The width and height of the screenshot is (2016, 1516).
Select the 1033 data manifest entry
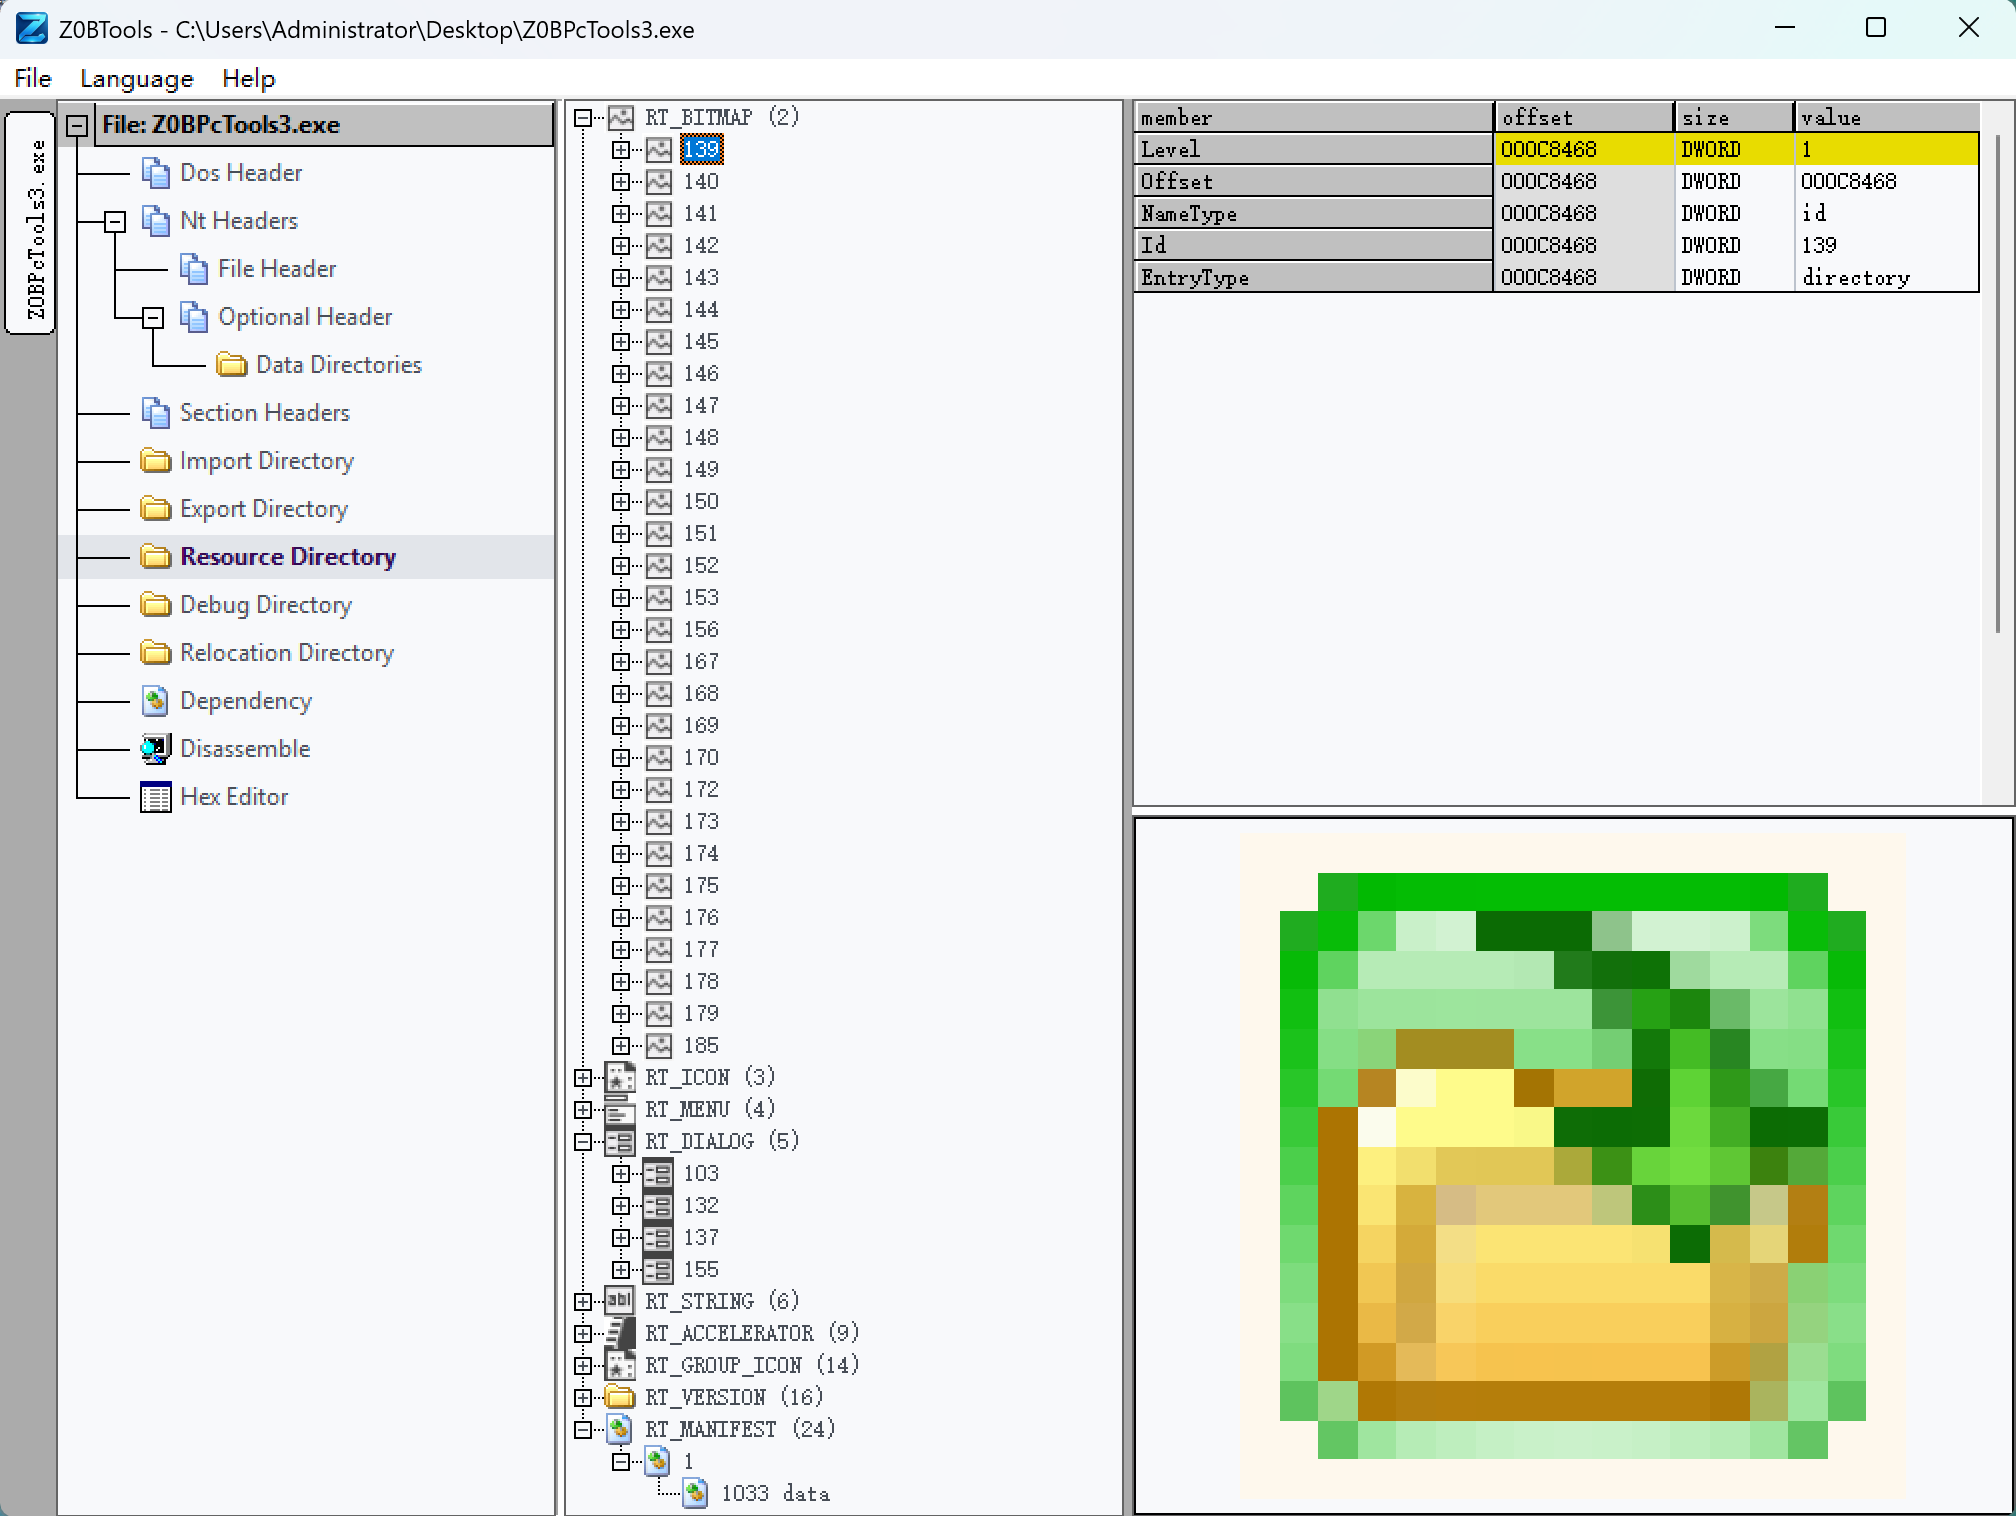coord(775,1494)
